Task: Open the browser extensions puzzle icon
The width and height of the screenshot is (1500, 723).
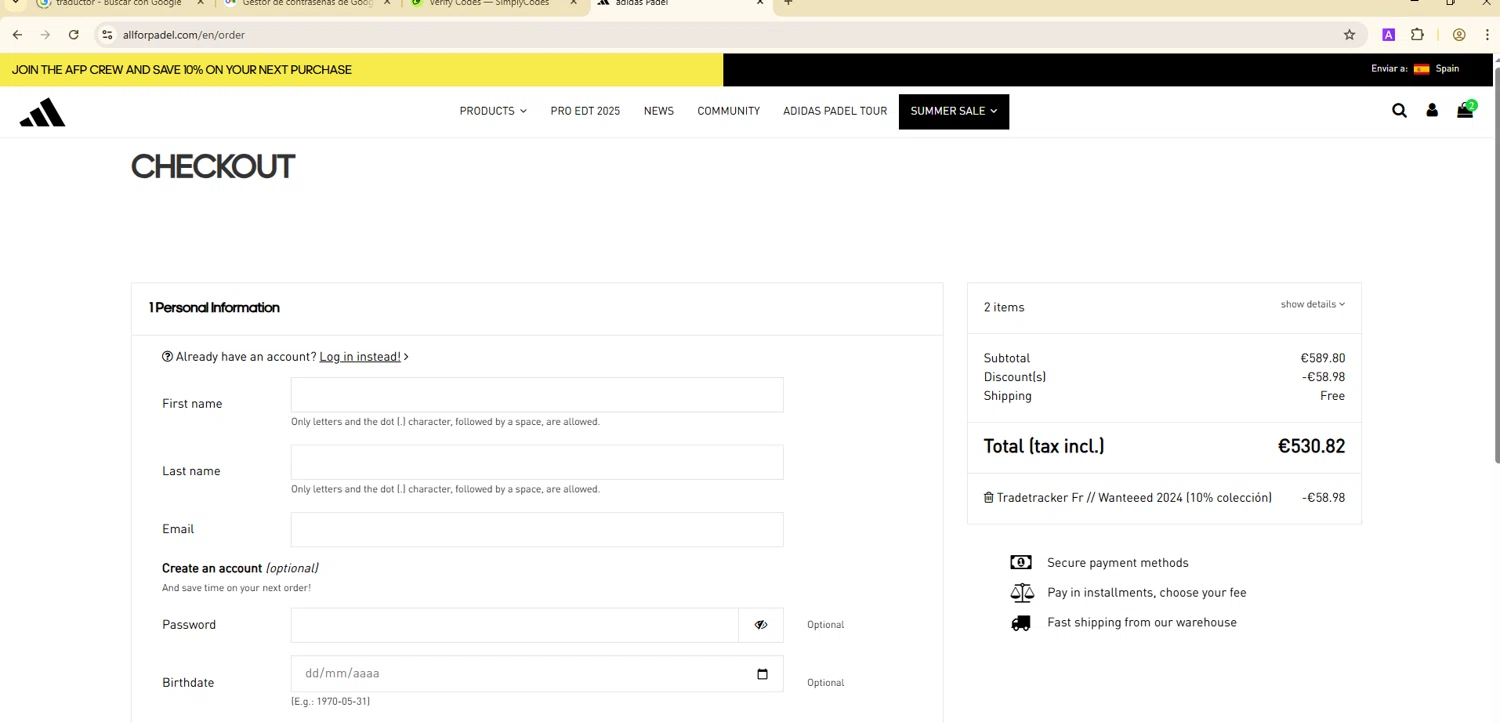Action: (x=1417, y=35)
